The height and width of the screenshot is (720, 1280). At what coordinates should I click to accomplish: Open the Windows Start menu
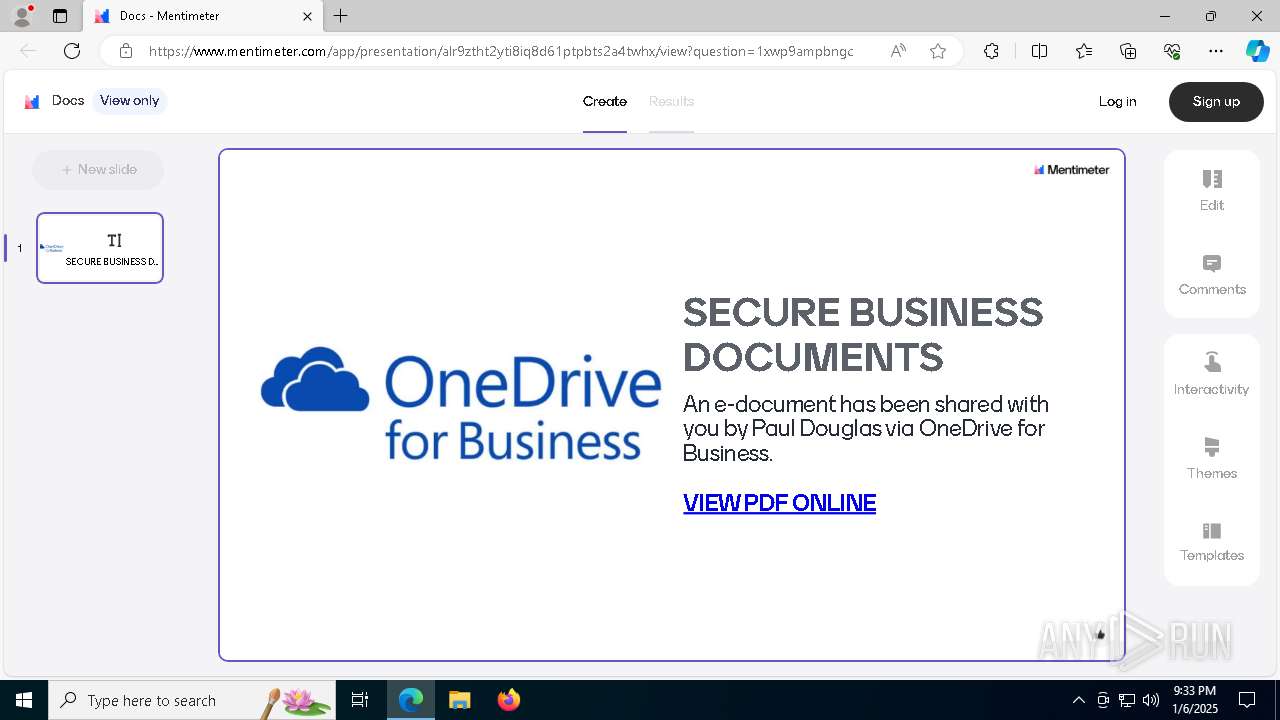coord(24,700)
